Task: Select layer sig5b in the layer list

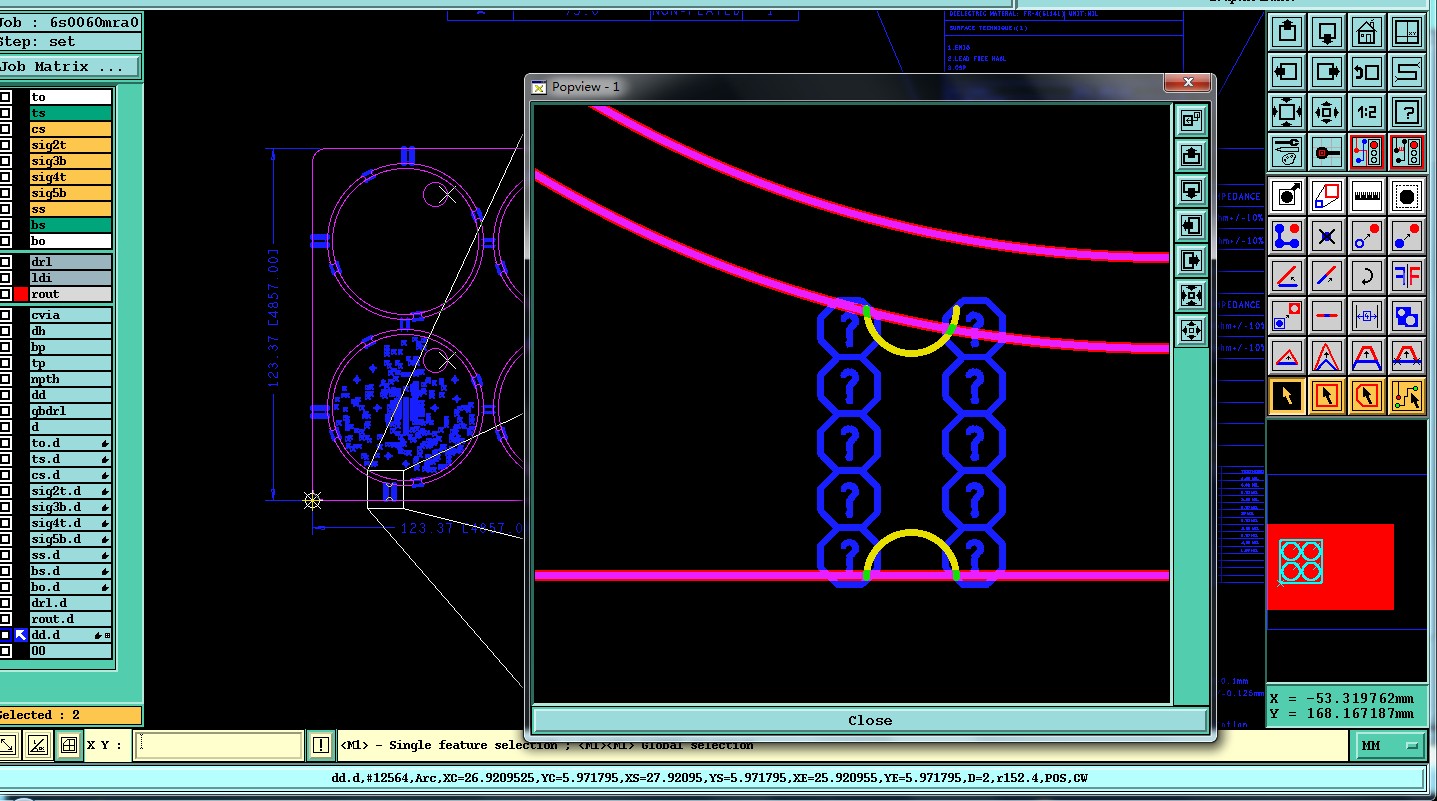Action: 70,193
